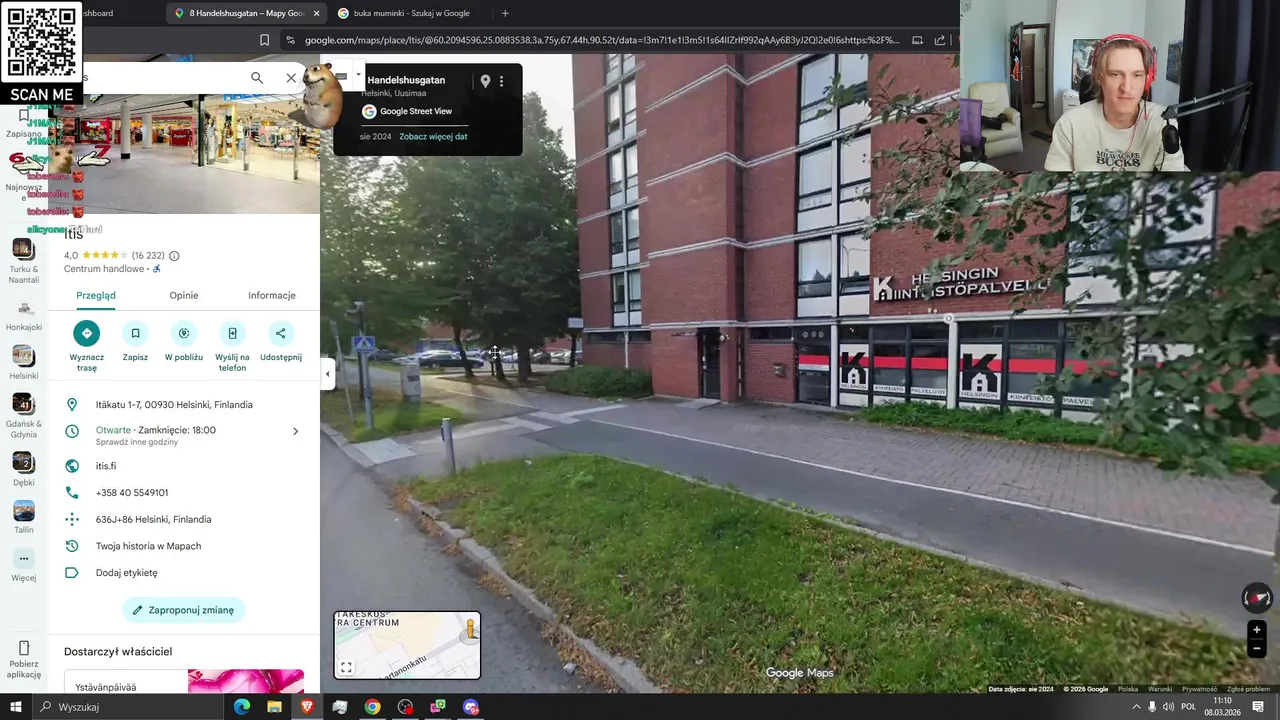Collapse the side panel arrow

[327, 374]
